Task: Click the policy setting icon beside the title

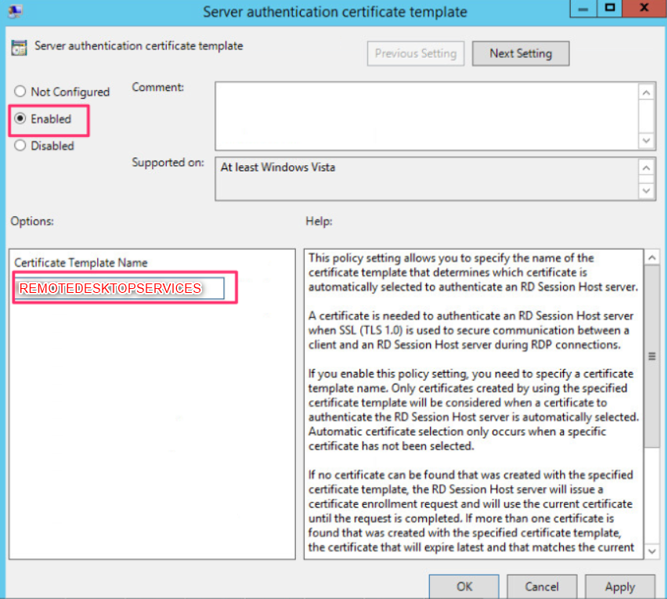Action: [x=19, y=48]
